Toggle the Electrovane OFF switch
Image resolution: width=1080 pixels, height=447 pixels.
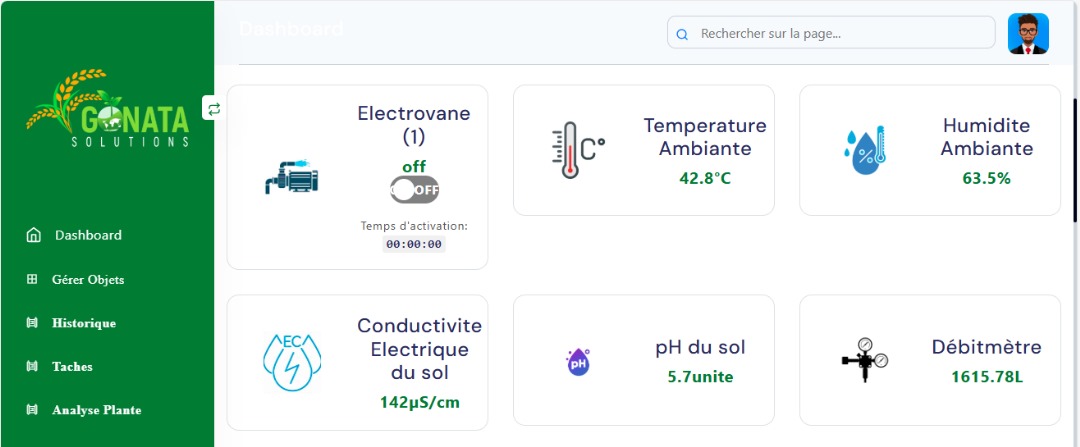point(414,189)
